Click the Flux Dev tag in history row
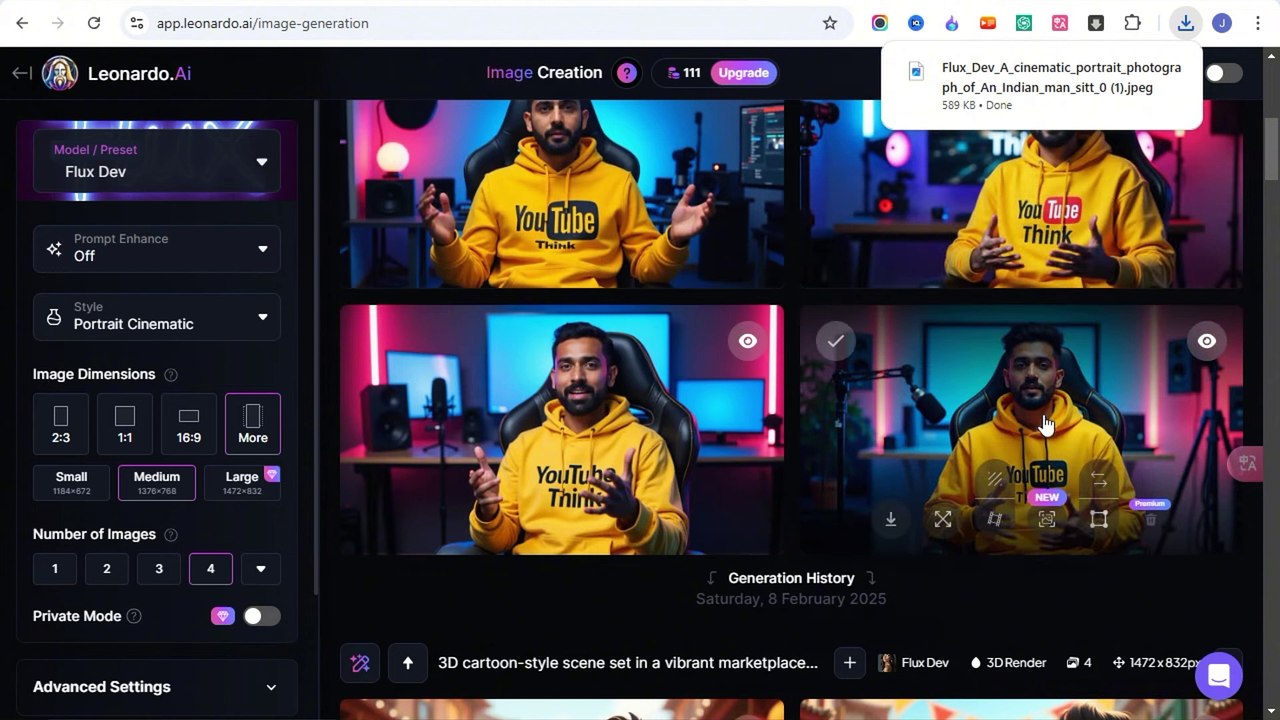The height and width of the screenshot is (720, 1280). pos(914,663)
